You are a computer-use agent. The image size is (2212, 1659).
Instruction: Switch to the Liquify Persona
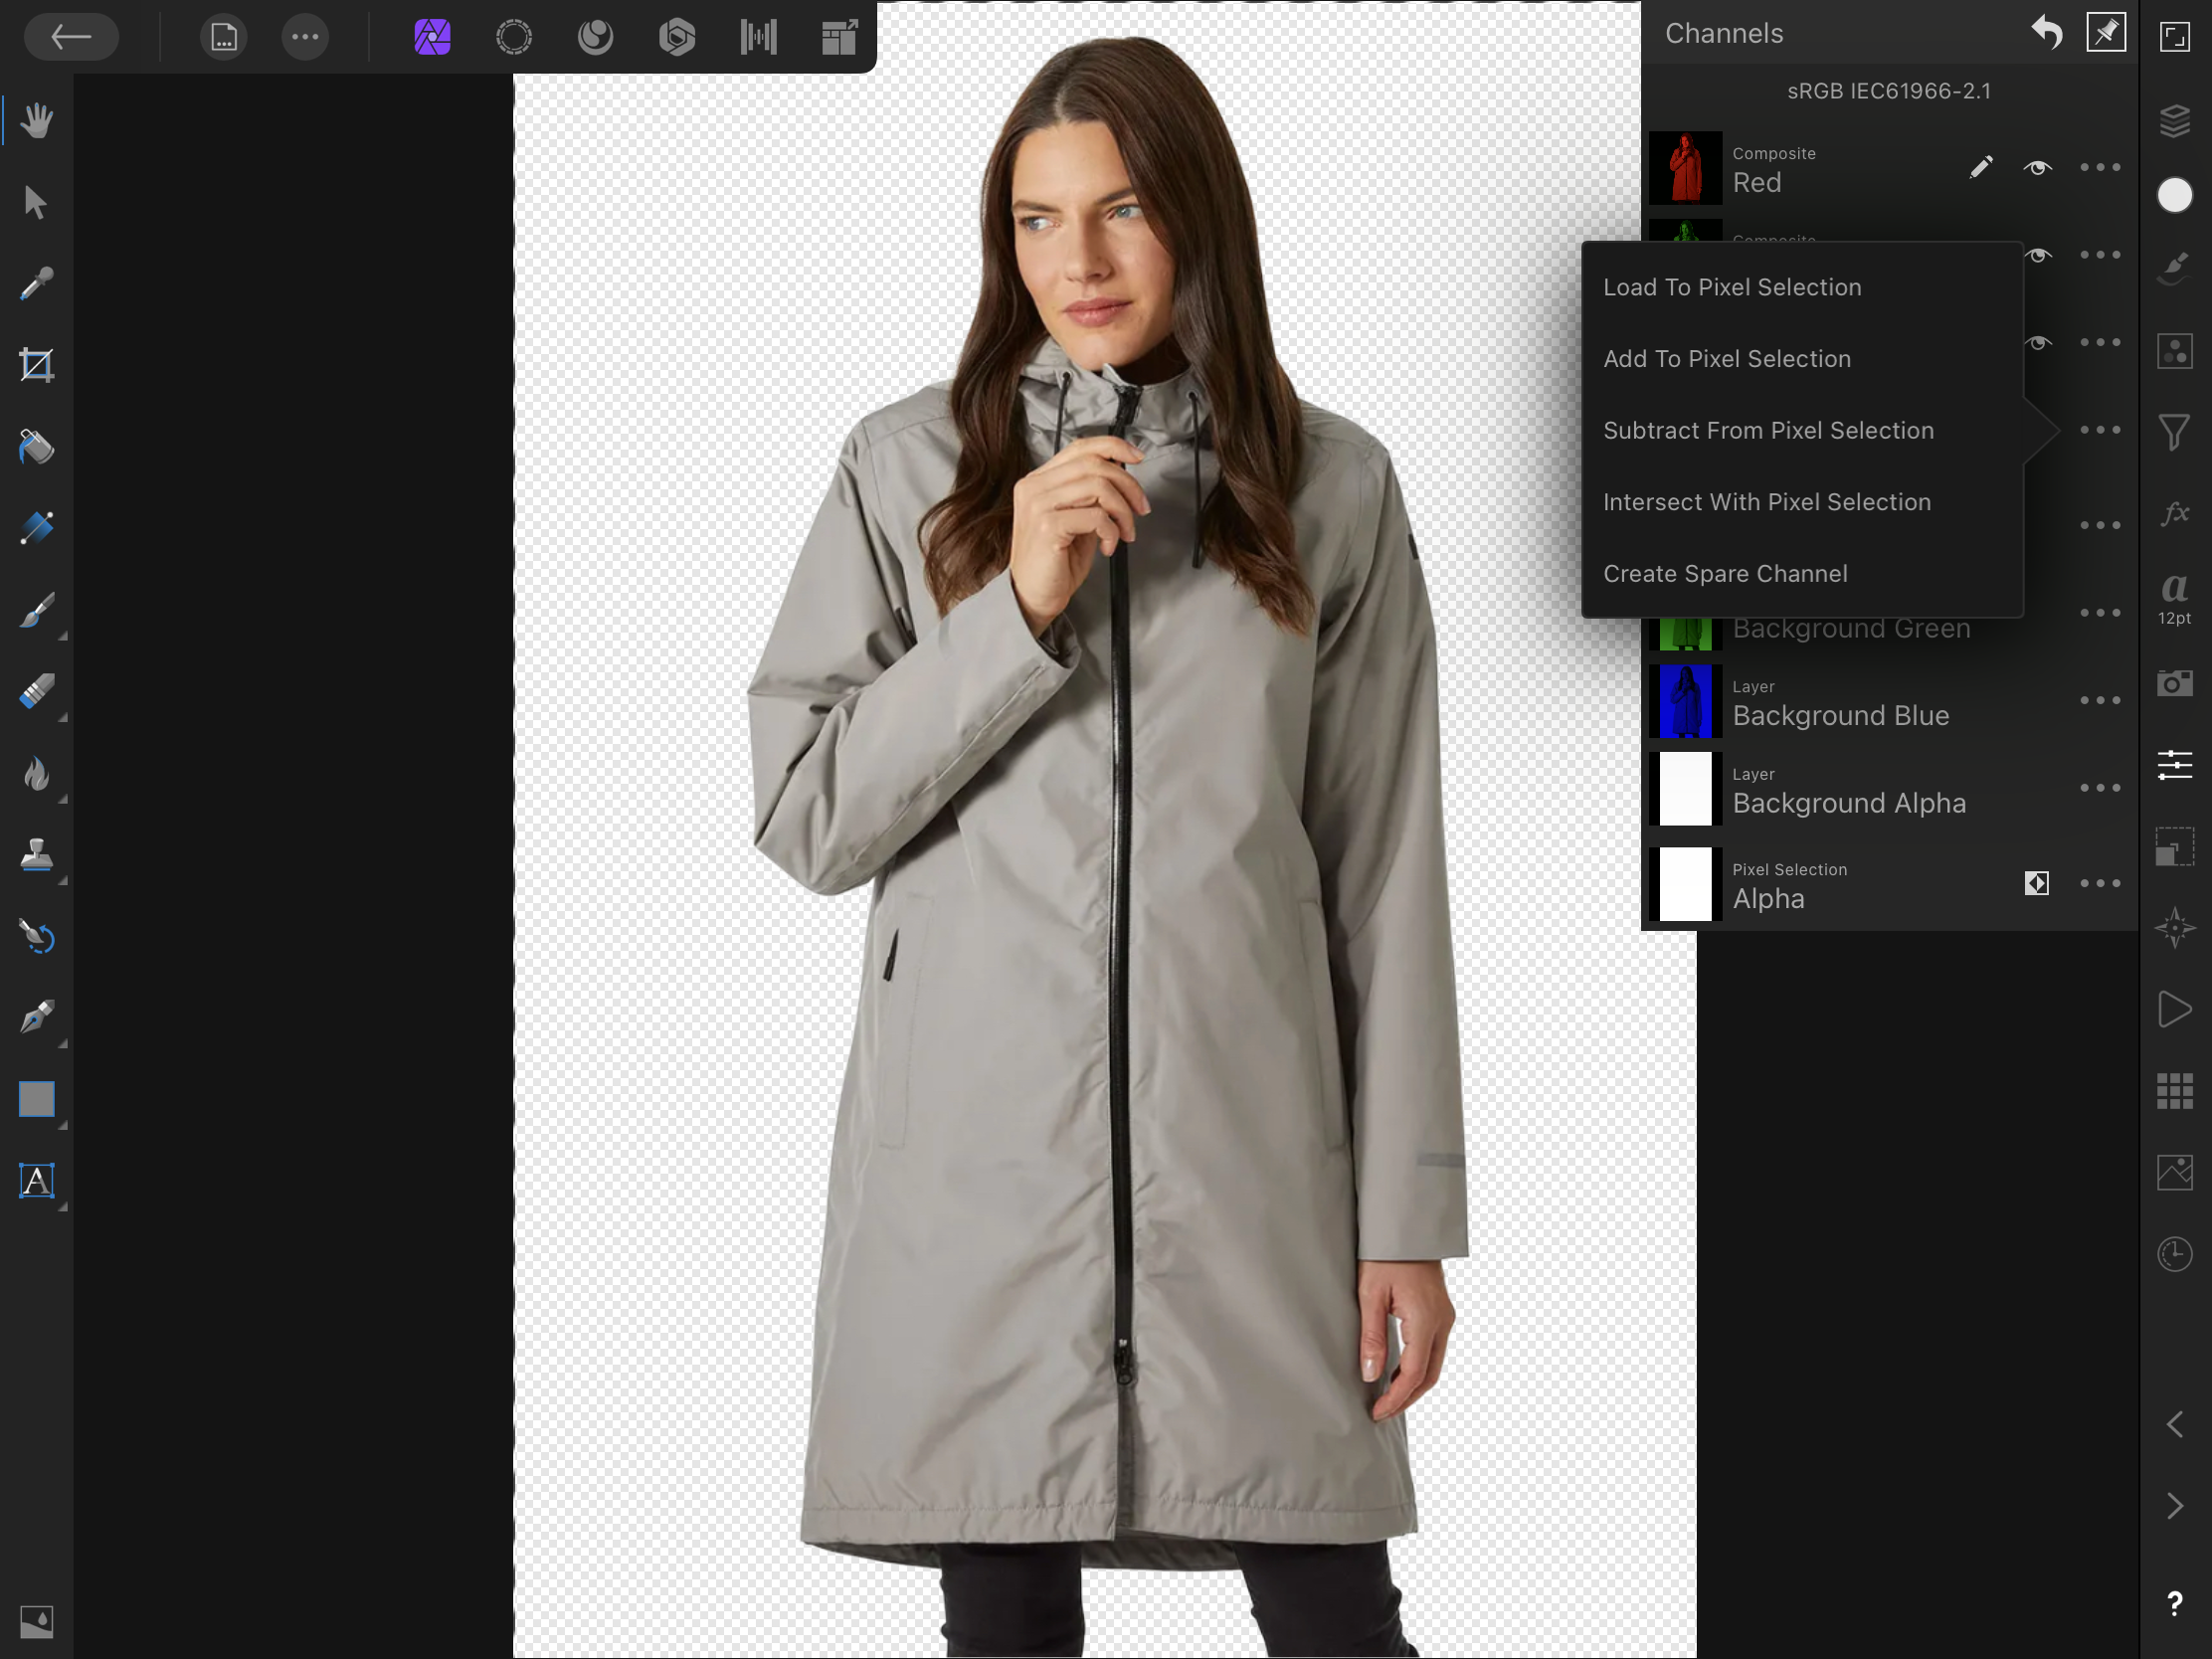596,37
